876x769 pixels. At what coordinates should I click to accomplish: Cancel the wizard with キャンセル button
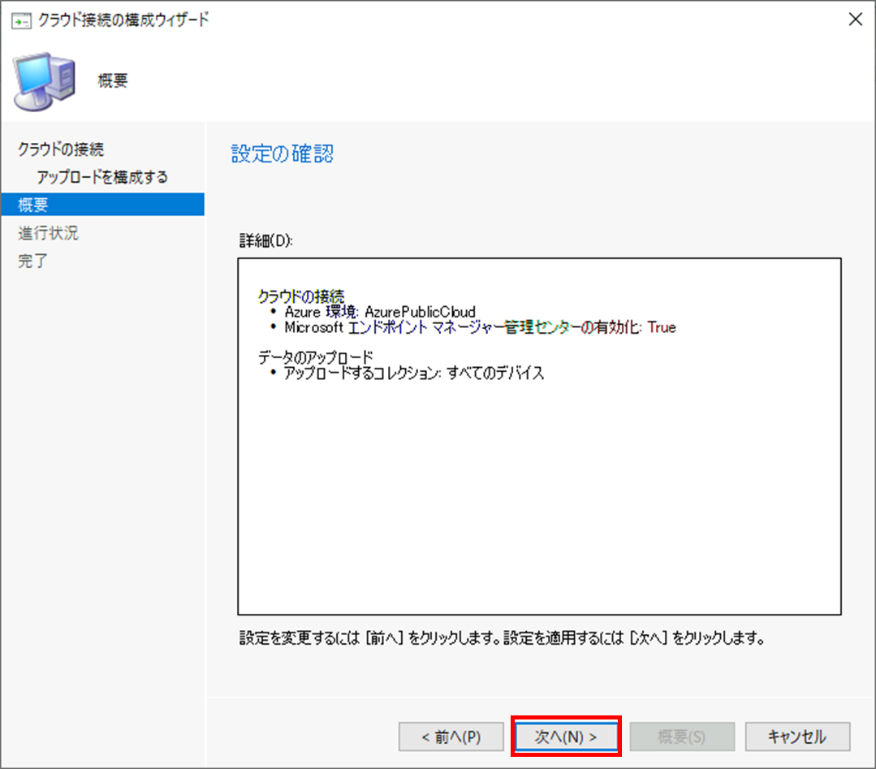click(x=797, y=737)
